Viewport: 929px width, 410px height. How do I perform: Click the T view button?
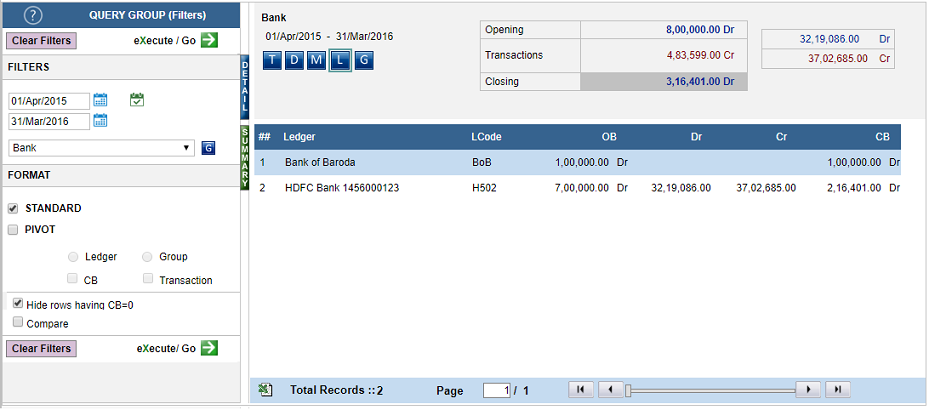272,60
